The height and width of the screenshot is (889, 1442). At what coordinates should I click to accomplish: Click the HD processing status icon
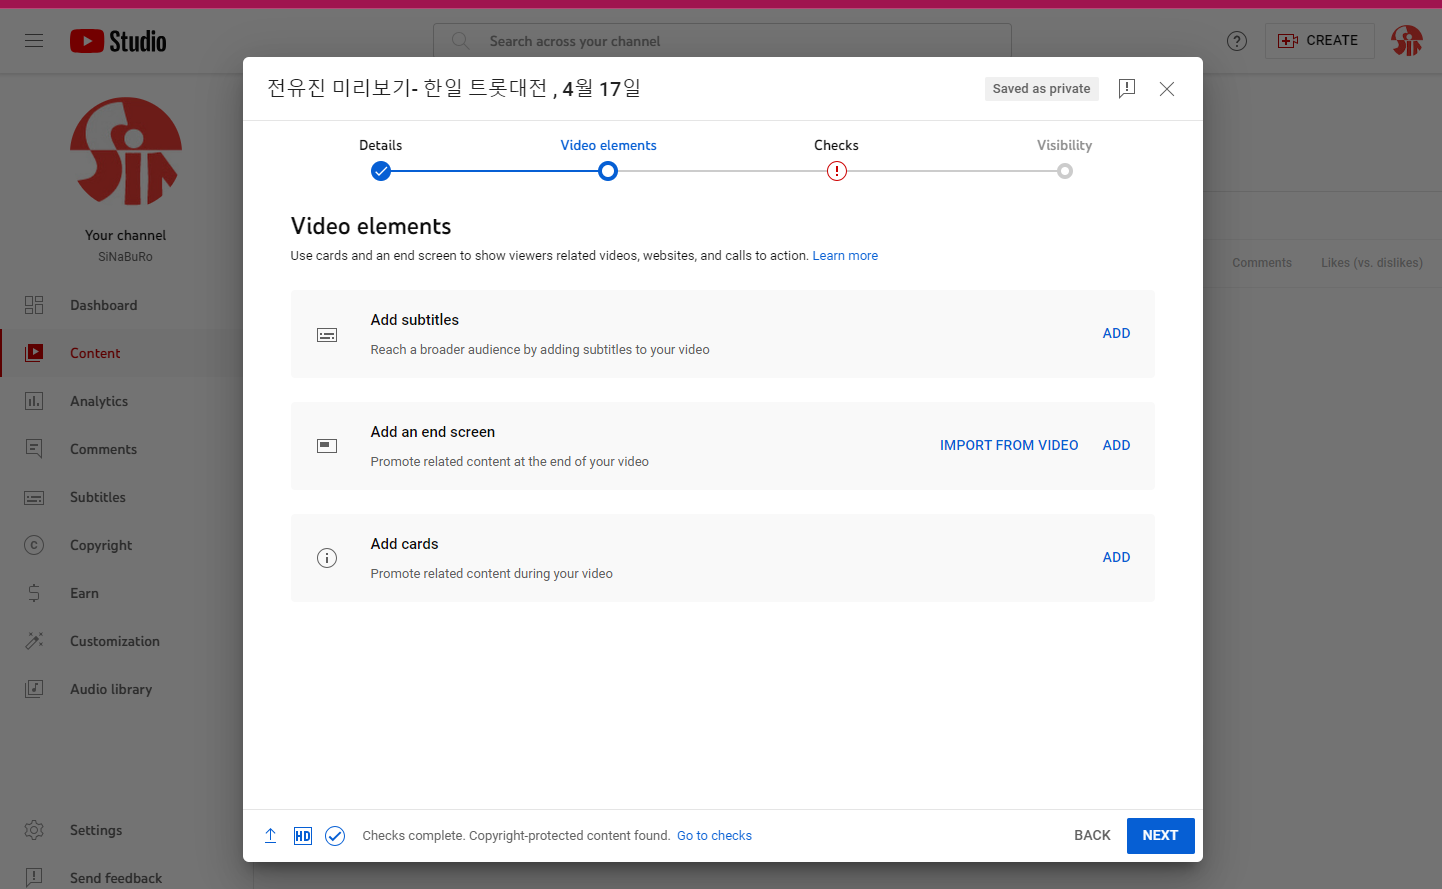pos(303,836)
